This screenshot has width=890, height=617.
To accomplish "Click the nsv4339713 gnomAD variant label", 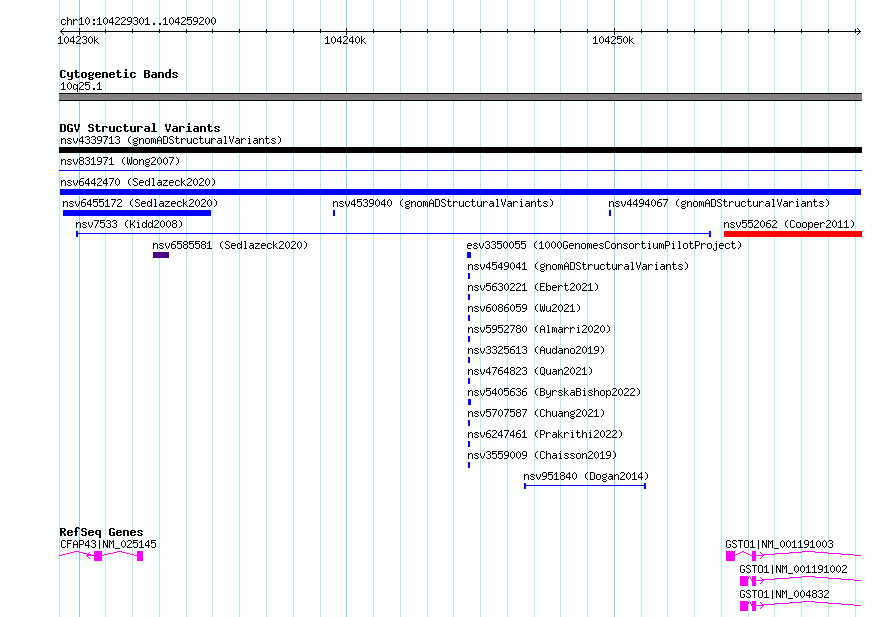I will coord(171,140).
